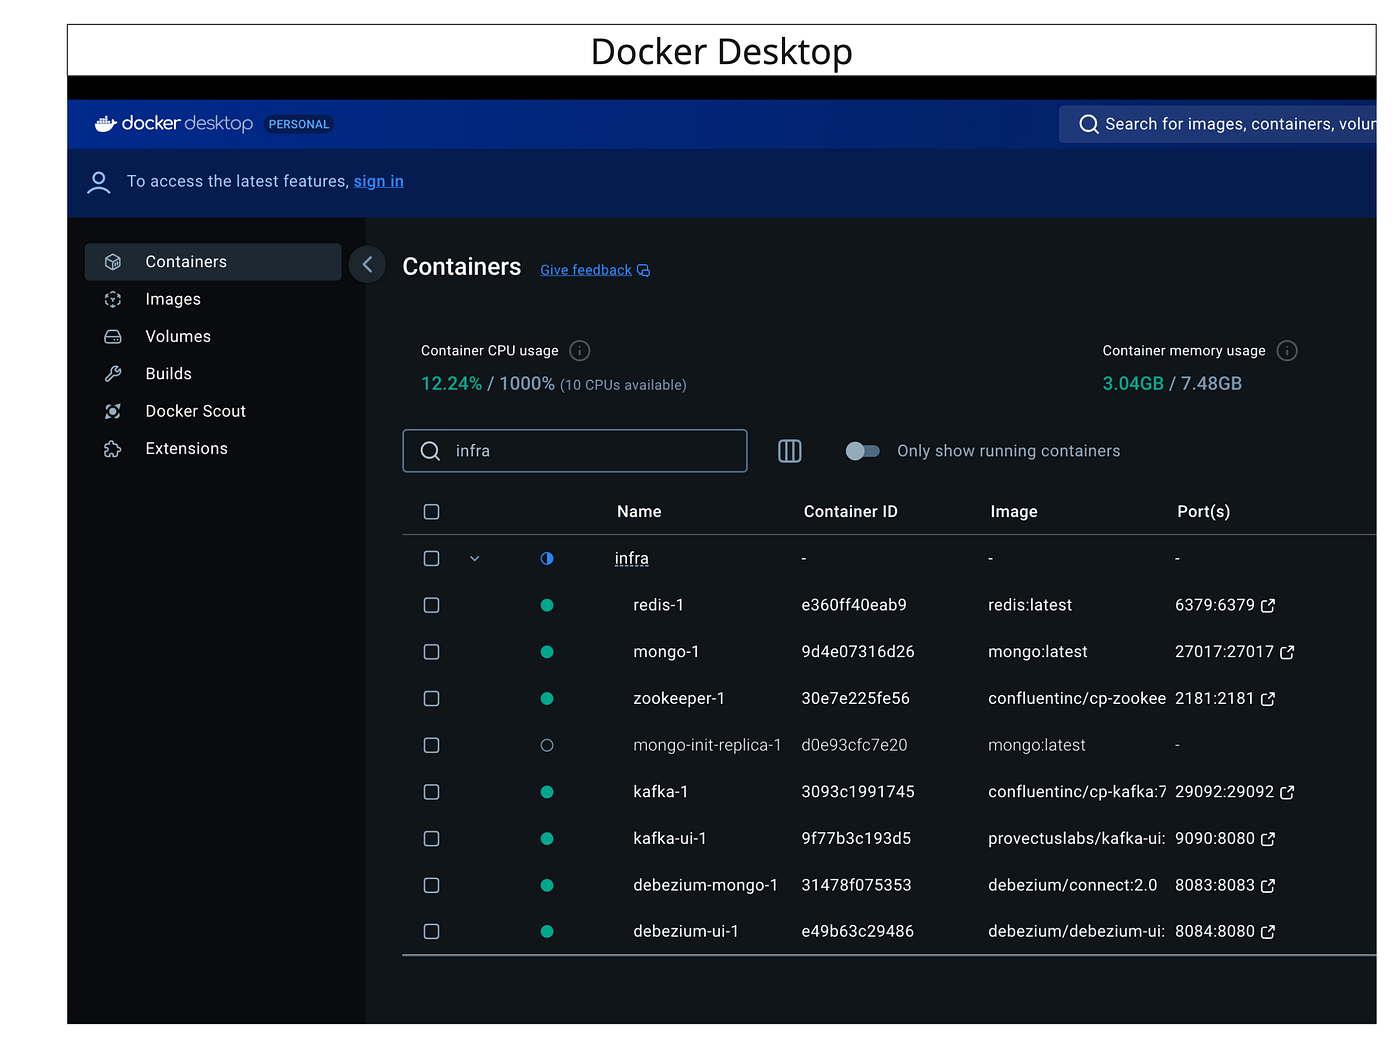Go to Extensions section
The height and width of the screenshot is (1048, 1400).
tap(213, 449)
